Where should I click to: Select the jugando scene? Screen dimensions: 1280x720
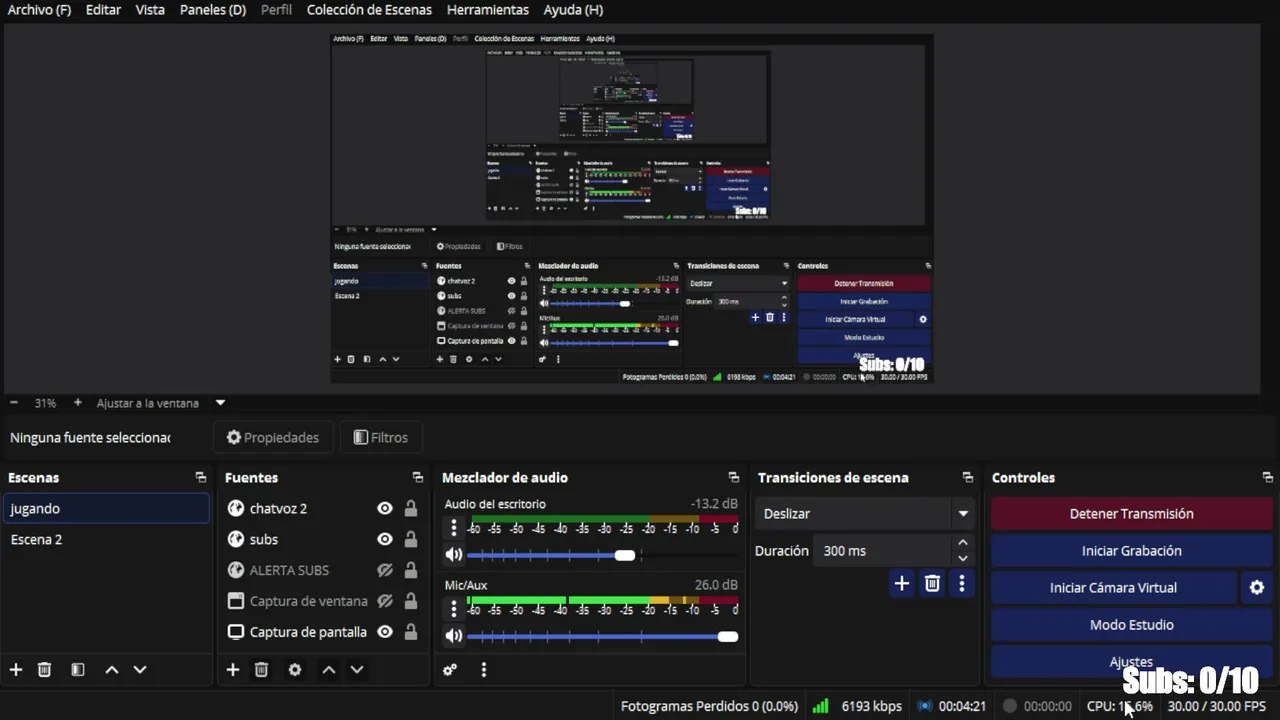pos(107,509)
